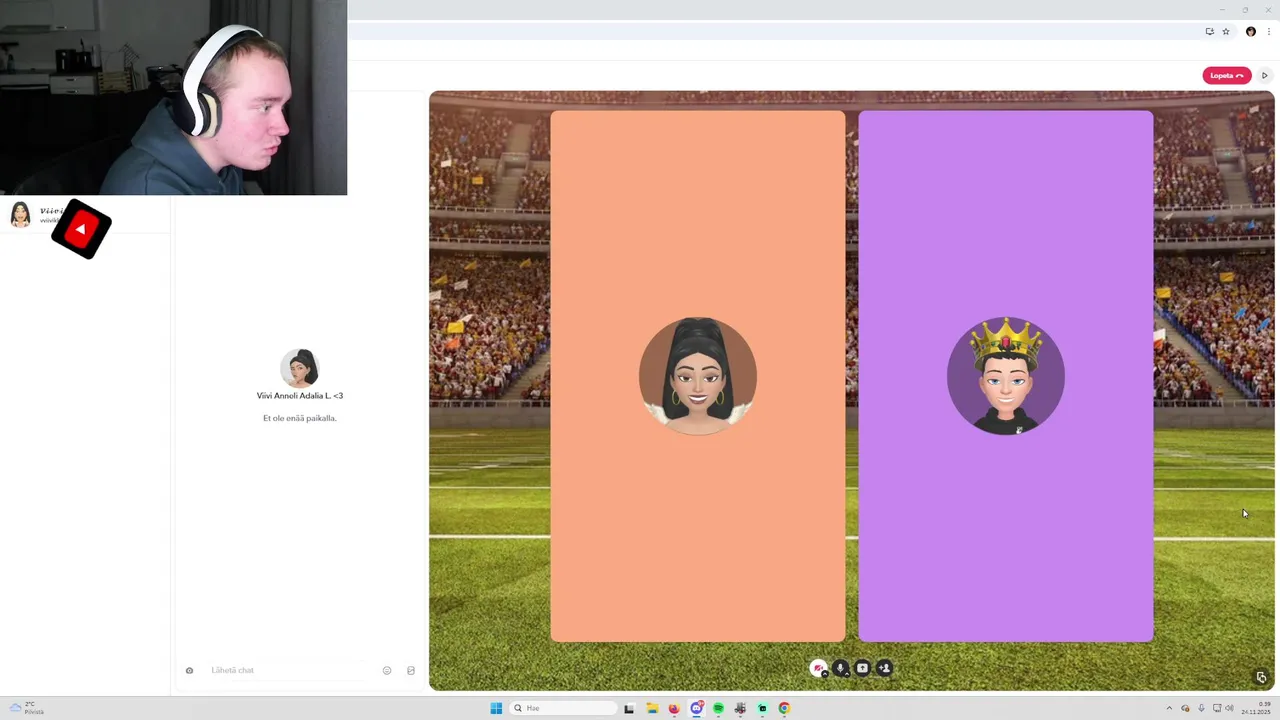Click the crowned avatar in the purple tile

pos(1006,376)
